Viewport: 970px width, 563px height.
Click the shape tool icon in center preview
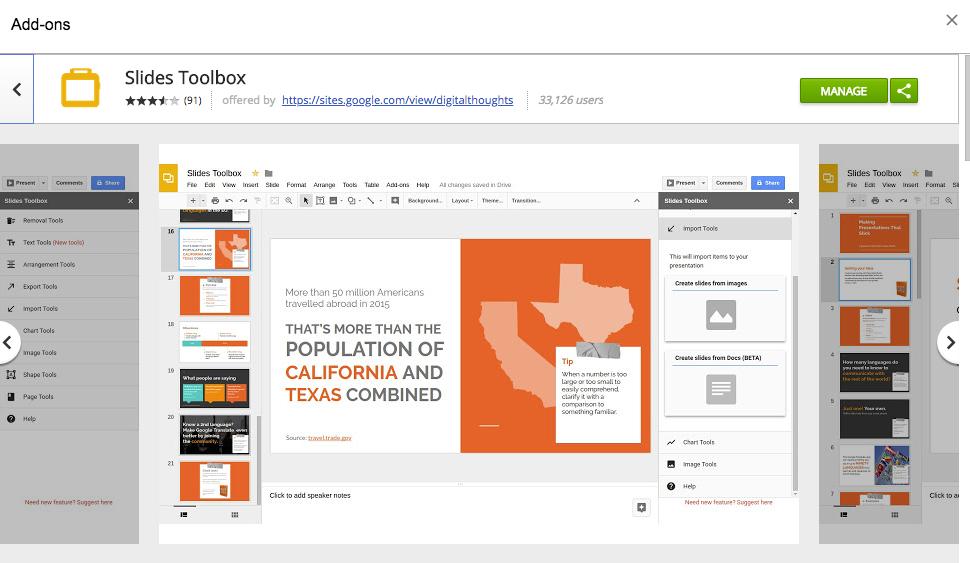(351, 200)
